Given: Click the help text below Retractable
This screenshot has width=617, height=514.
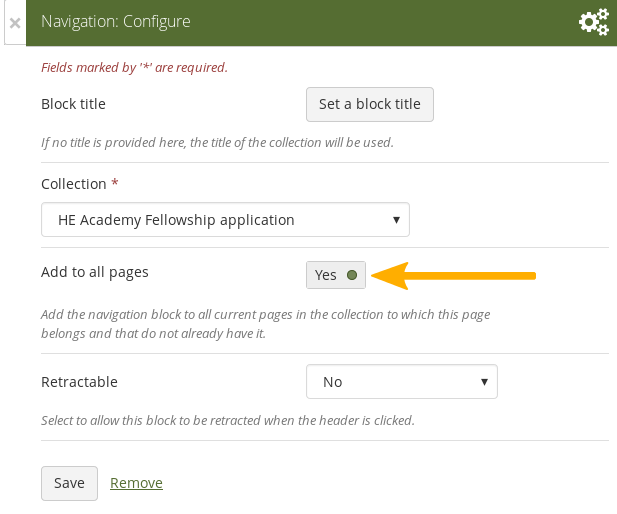Looking at the screenshot, I should pos(227,421).
